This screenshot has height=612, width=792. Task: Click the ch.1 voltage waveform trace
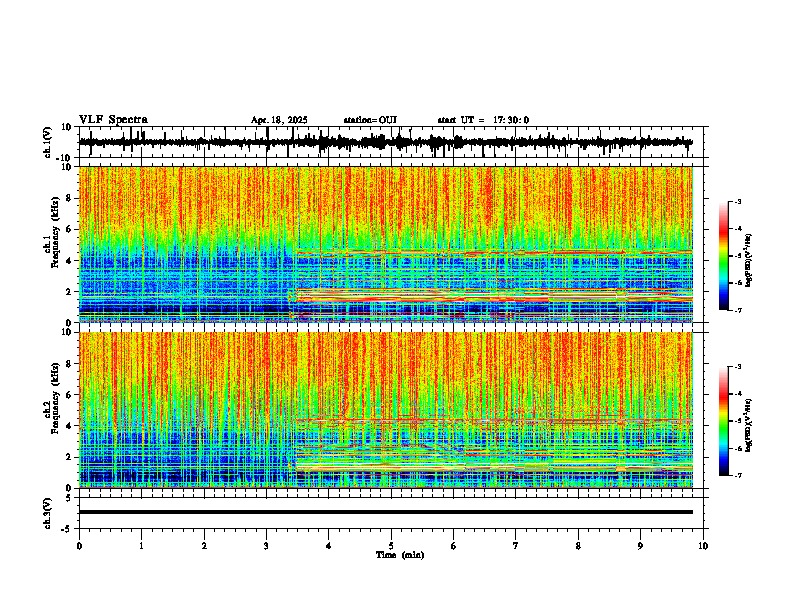(385, 142)
